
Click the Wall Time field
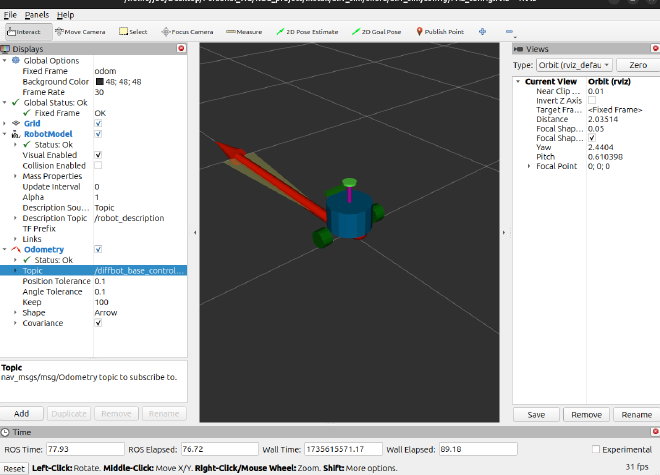coord(343,449)
